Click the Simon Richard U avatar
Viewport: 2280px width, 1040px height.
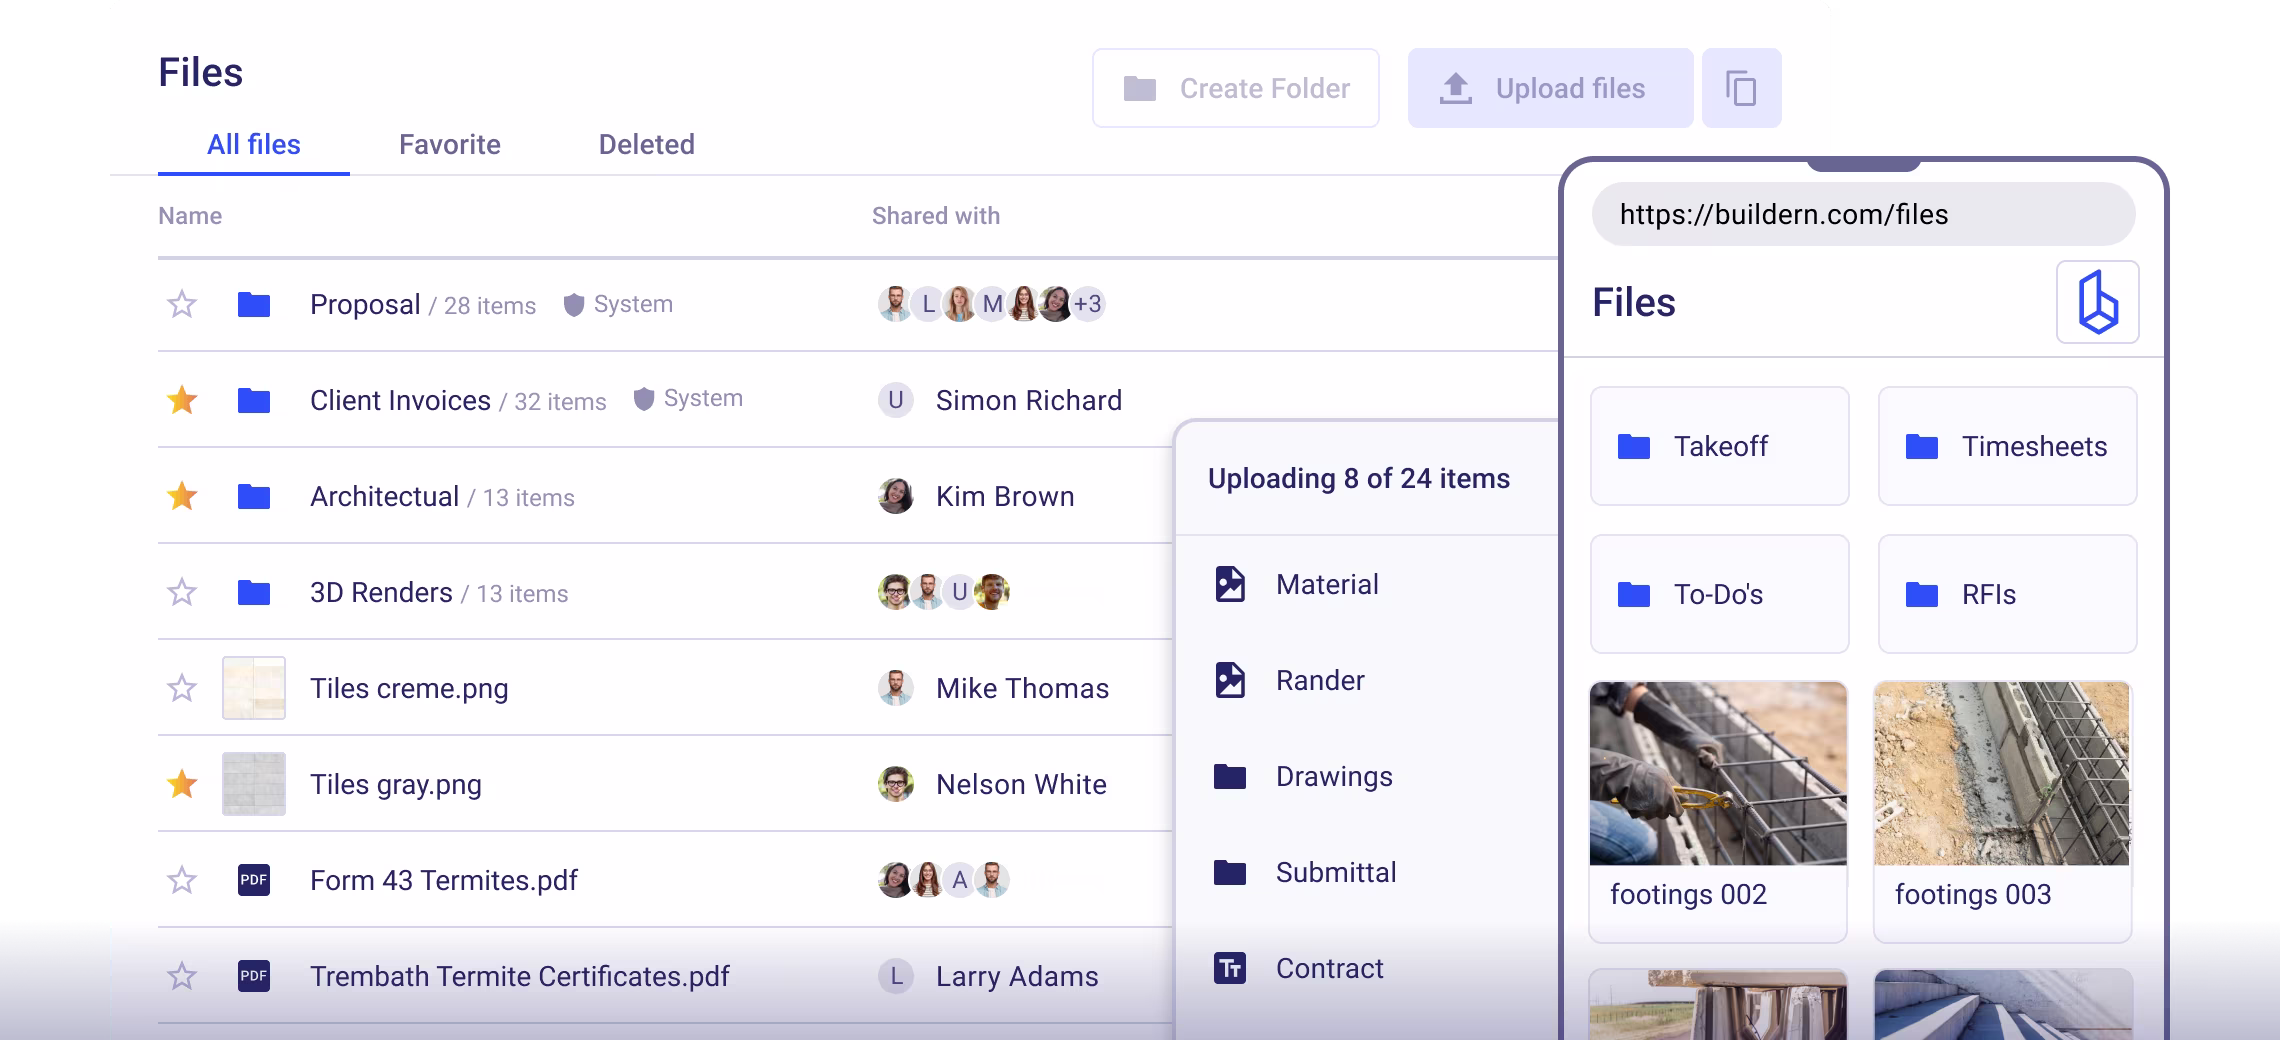pyautogui.click(x=896, y=400)
